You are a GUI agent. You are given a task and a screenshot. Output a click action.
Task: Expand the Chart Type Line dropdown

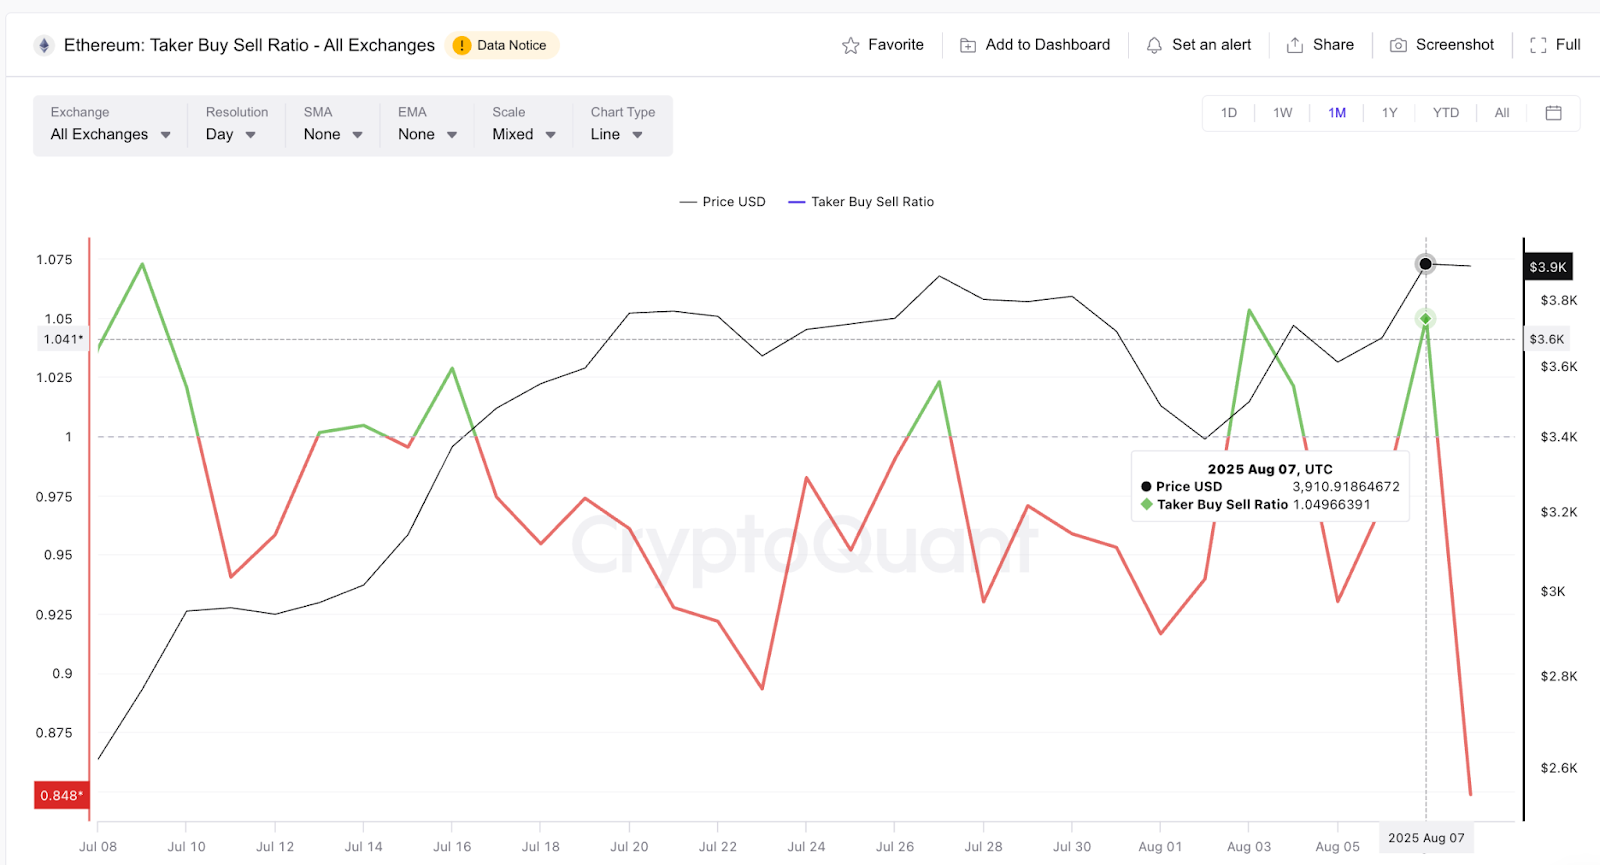pyautogui.click(x=616, y=134)
